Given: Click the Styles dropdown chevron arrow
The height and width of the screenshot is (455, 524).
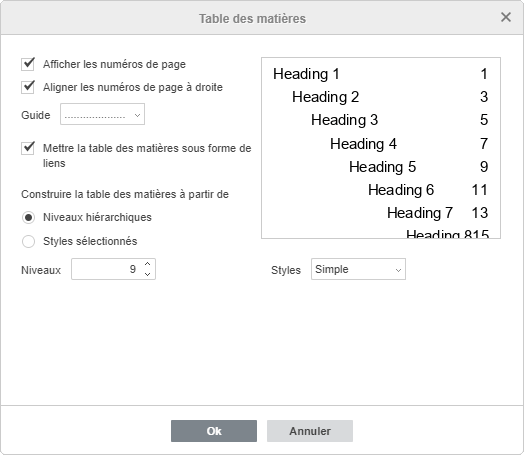Looking at the screenshot, I should [398, 270].
